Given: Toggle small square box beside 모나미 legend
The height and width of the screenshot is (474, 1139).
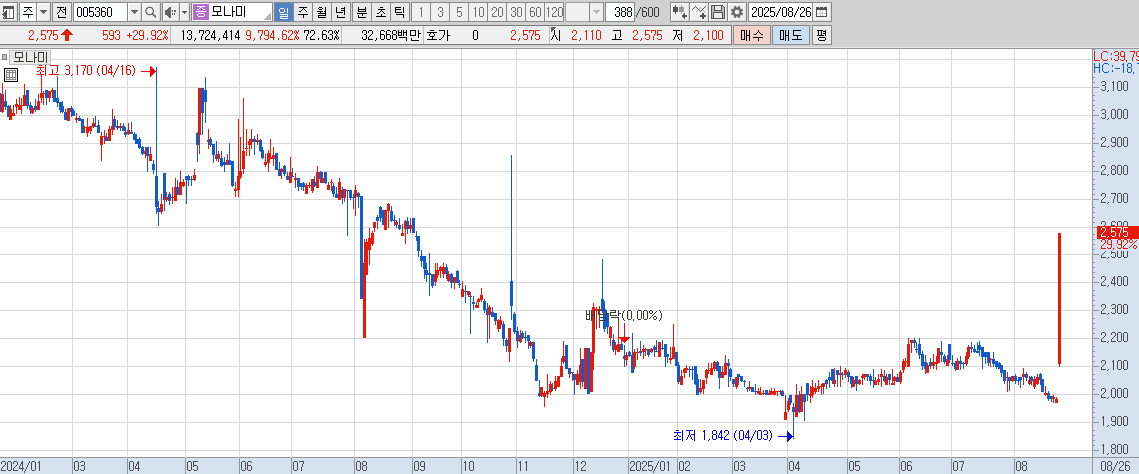Looking at the screenshot, I should pos(4,57).
